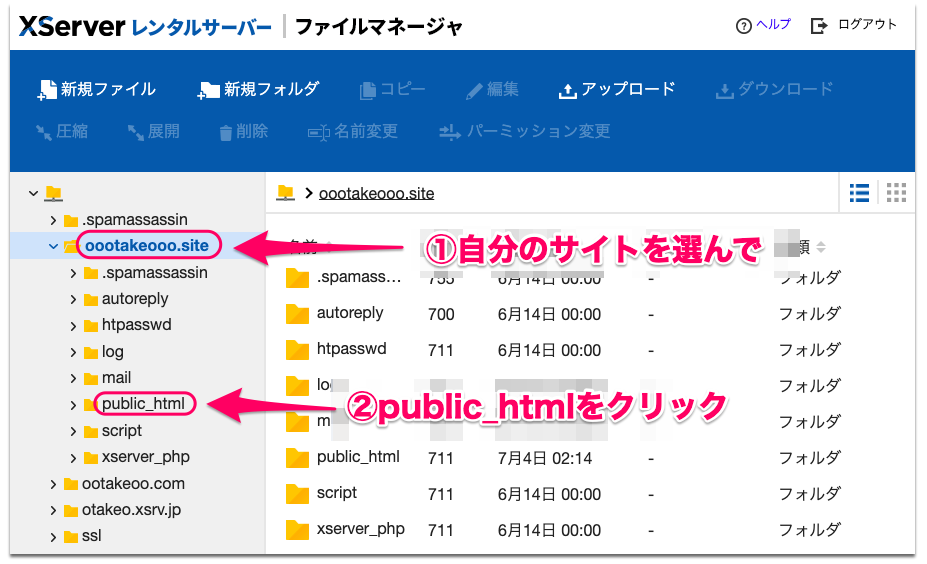Click the 7月4日 02:14 date cell

pyautogui.click(x=544, y=458)
